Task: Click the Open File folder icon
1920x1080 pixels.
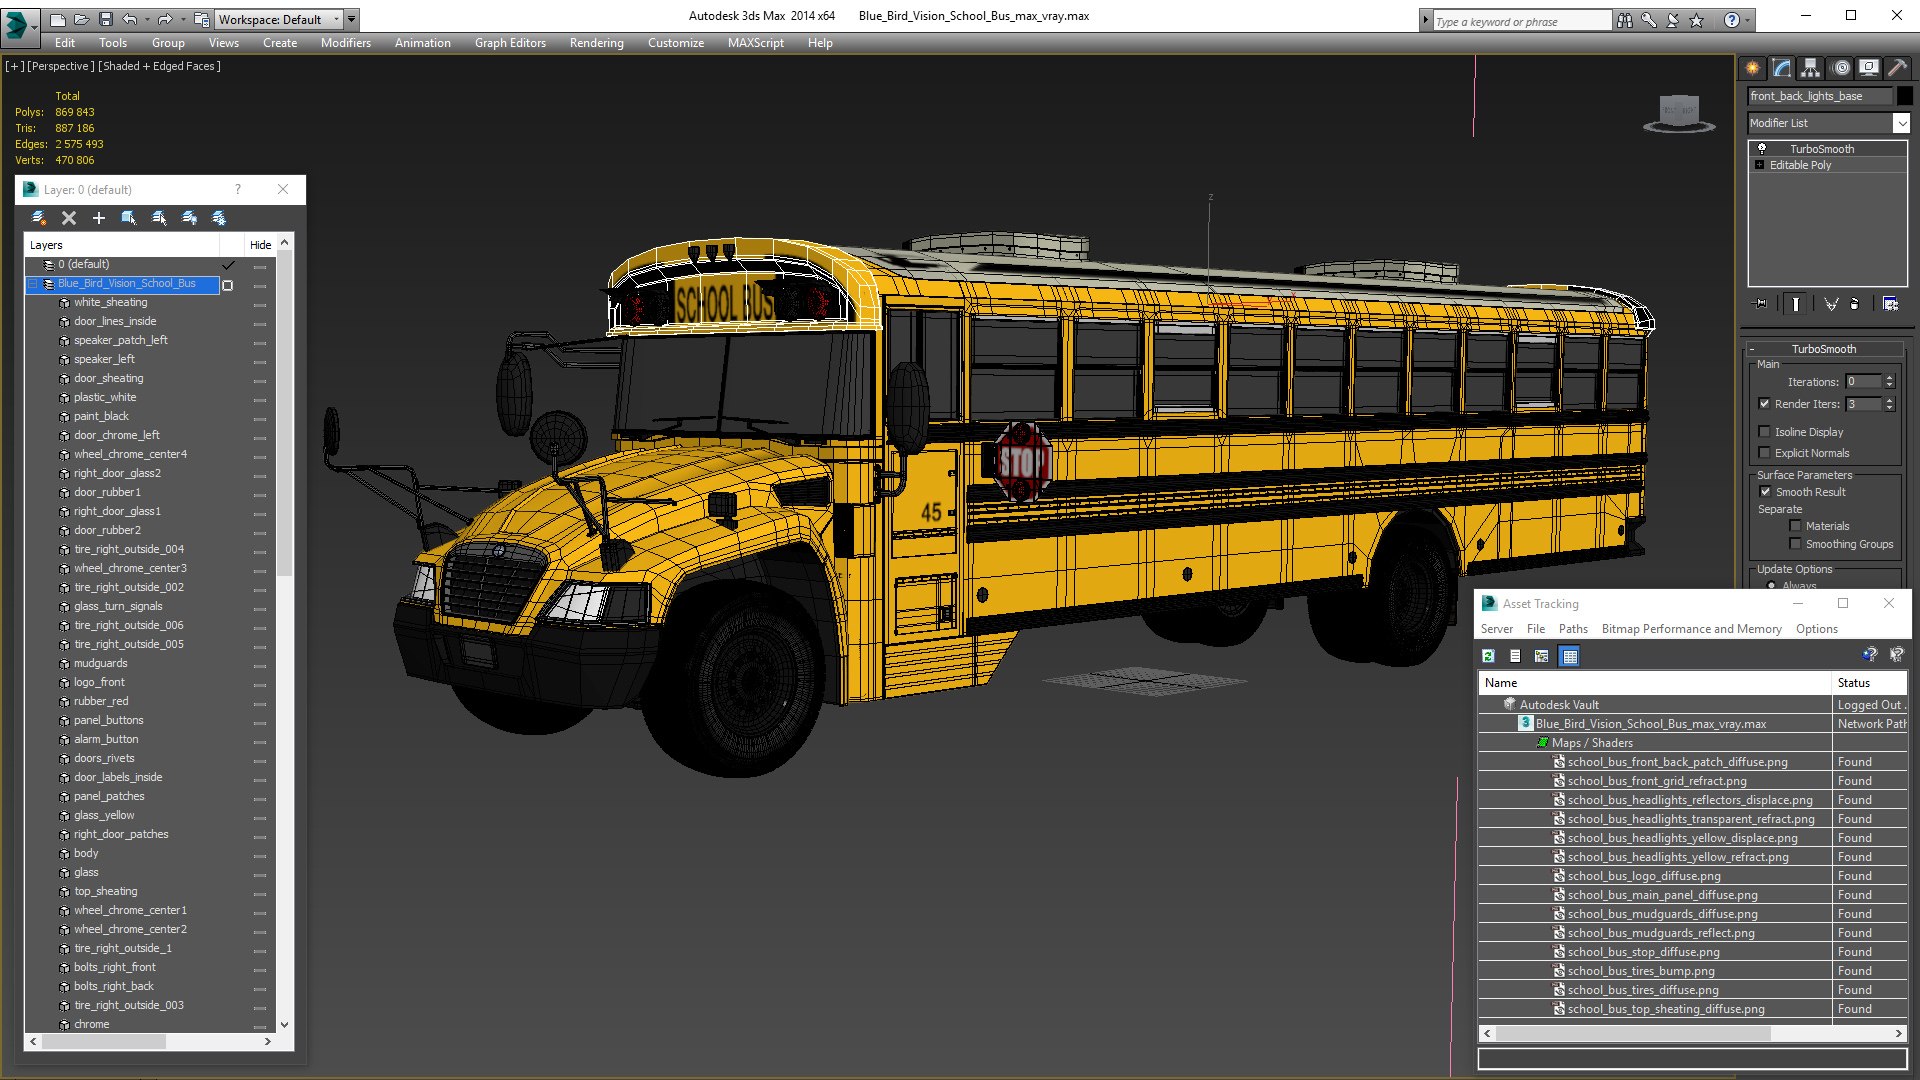Action: click(x=81, y=19)
